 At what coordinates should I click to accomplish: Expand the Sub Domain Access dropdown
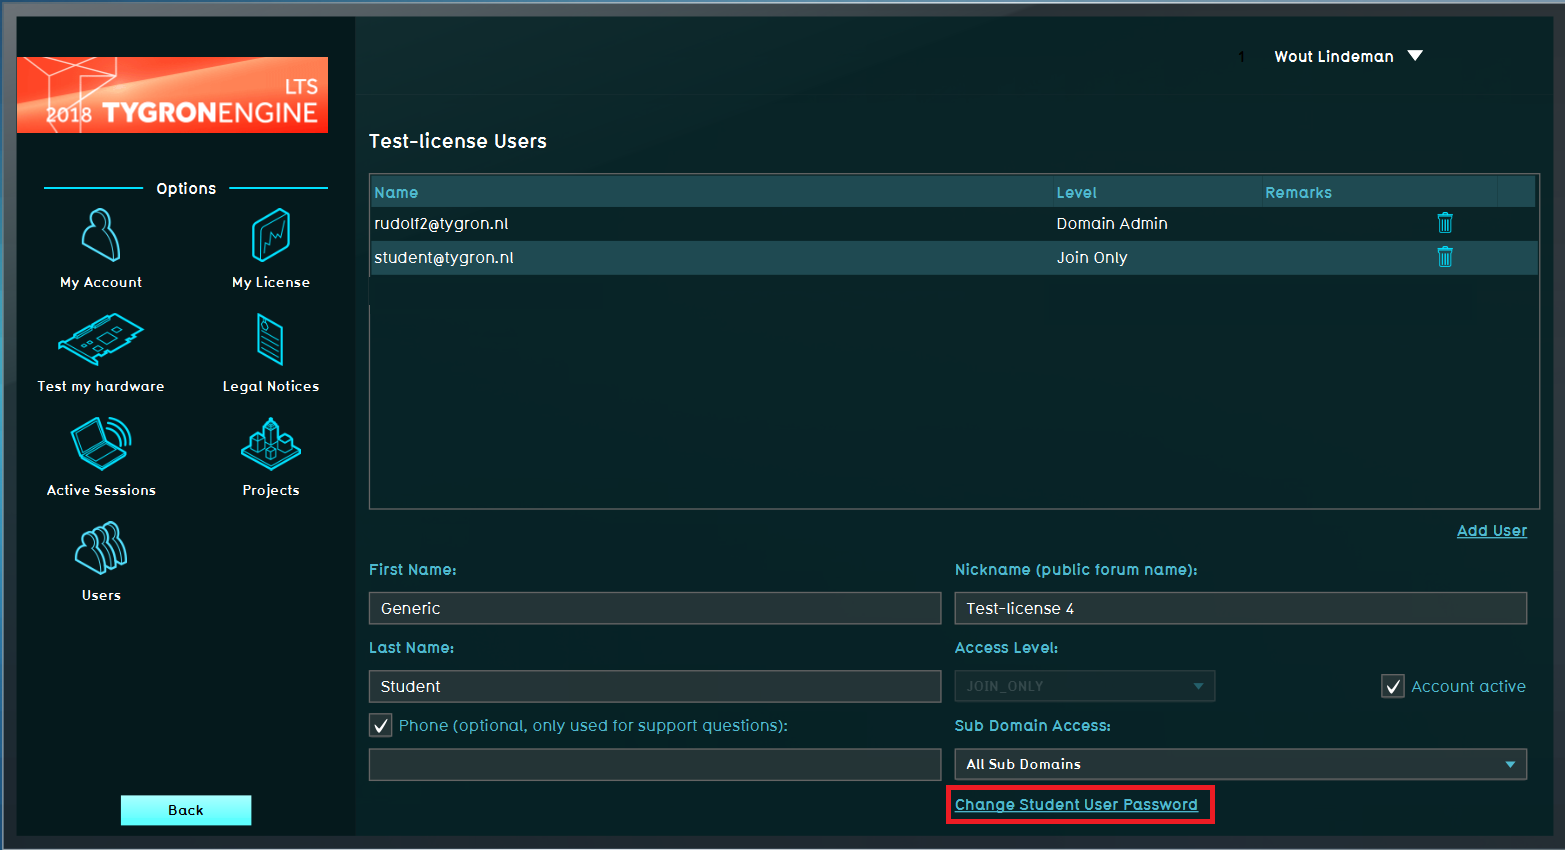pos(1240,764)
